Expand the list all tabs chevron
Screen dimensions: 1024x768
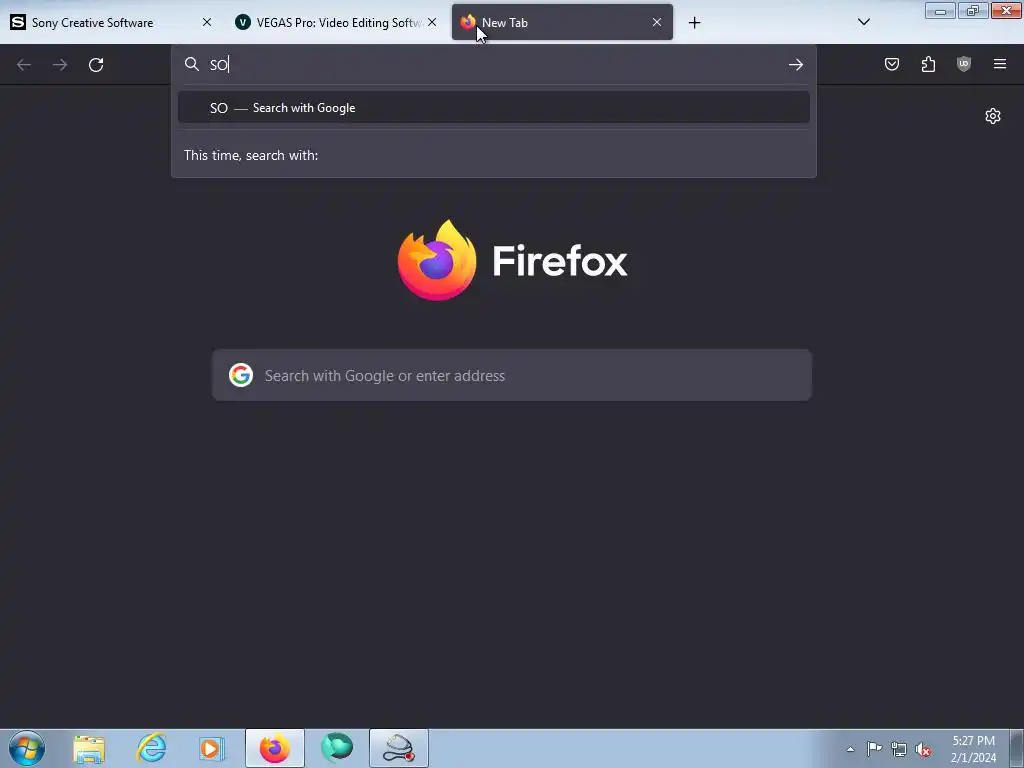[x=863, y=22]
